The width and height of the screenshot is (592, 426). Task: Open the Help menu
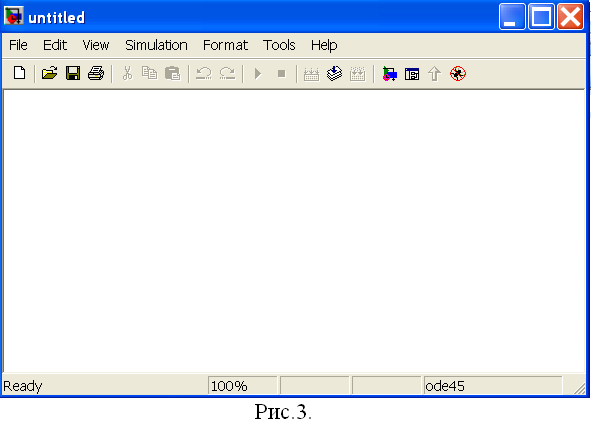coord(324,45)
